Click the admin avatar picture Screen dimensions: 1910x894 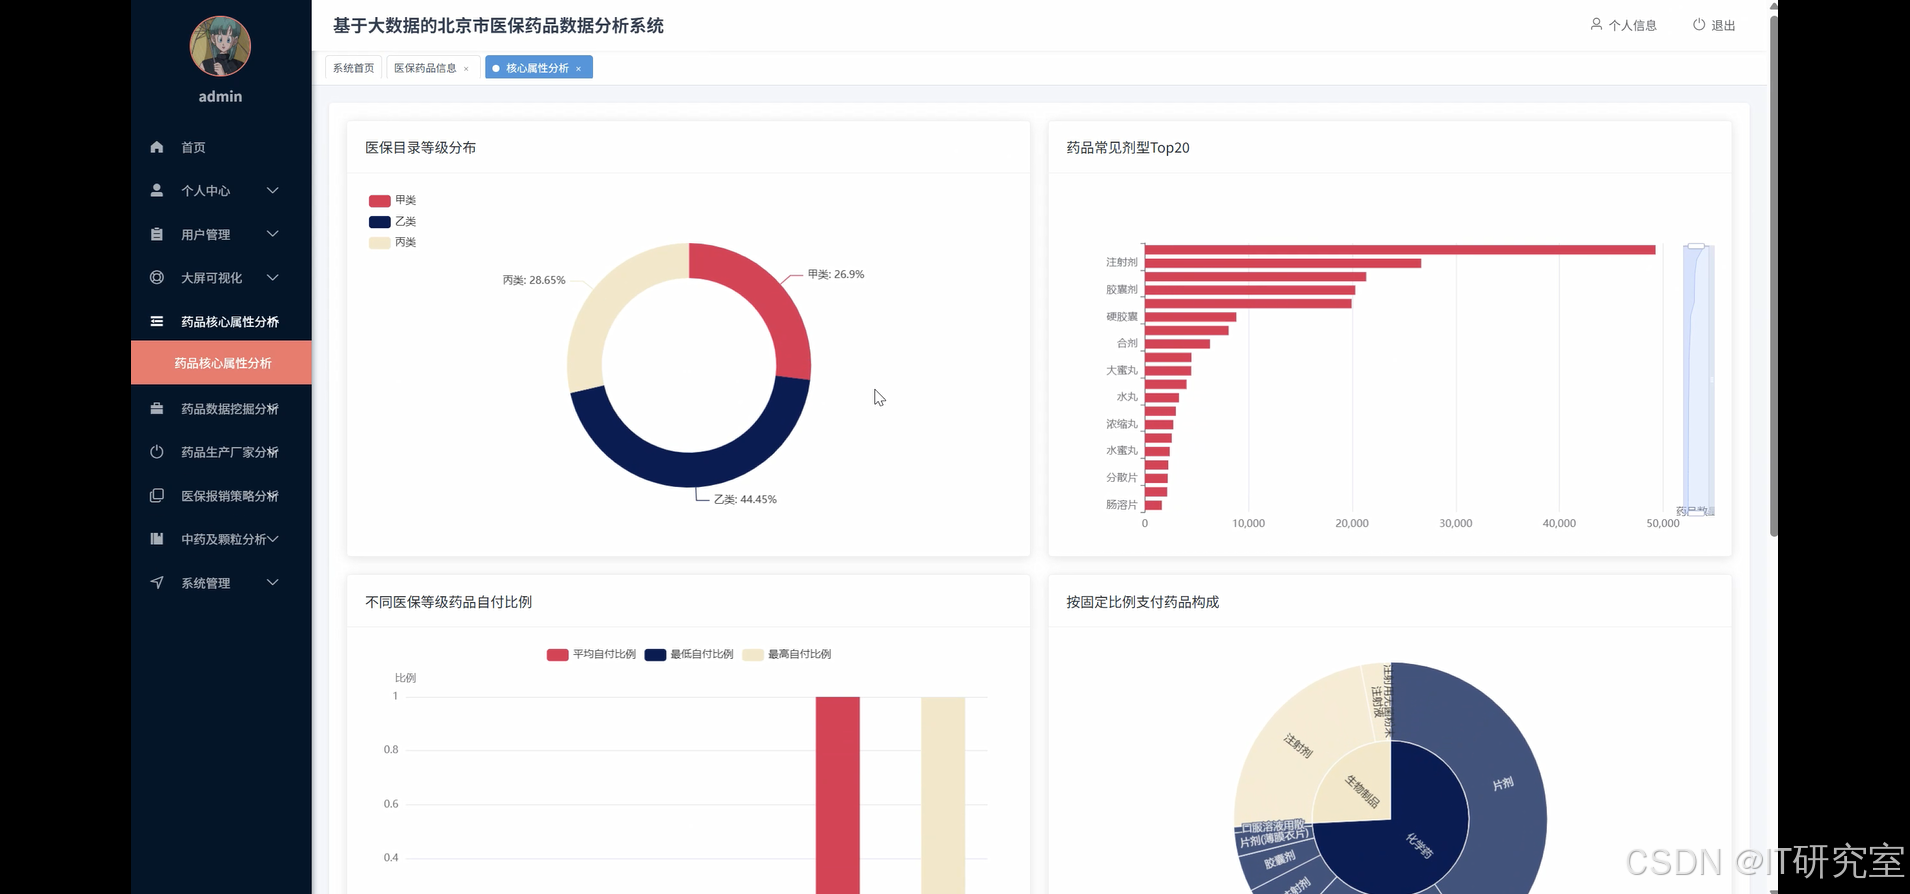pos(220,46)
